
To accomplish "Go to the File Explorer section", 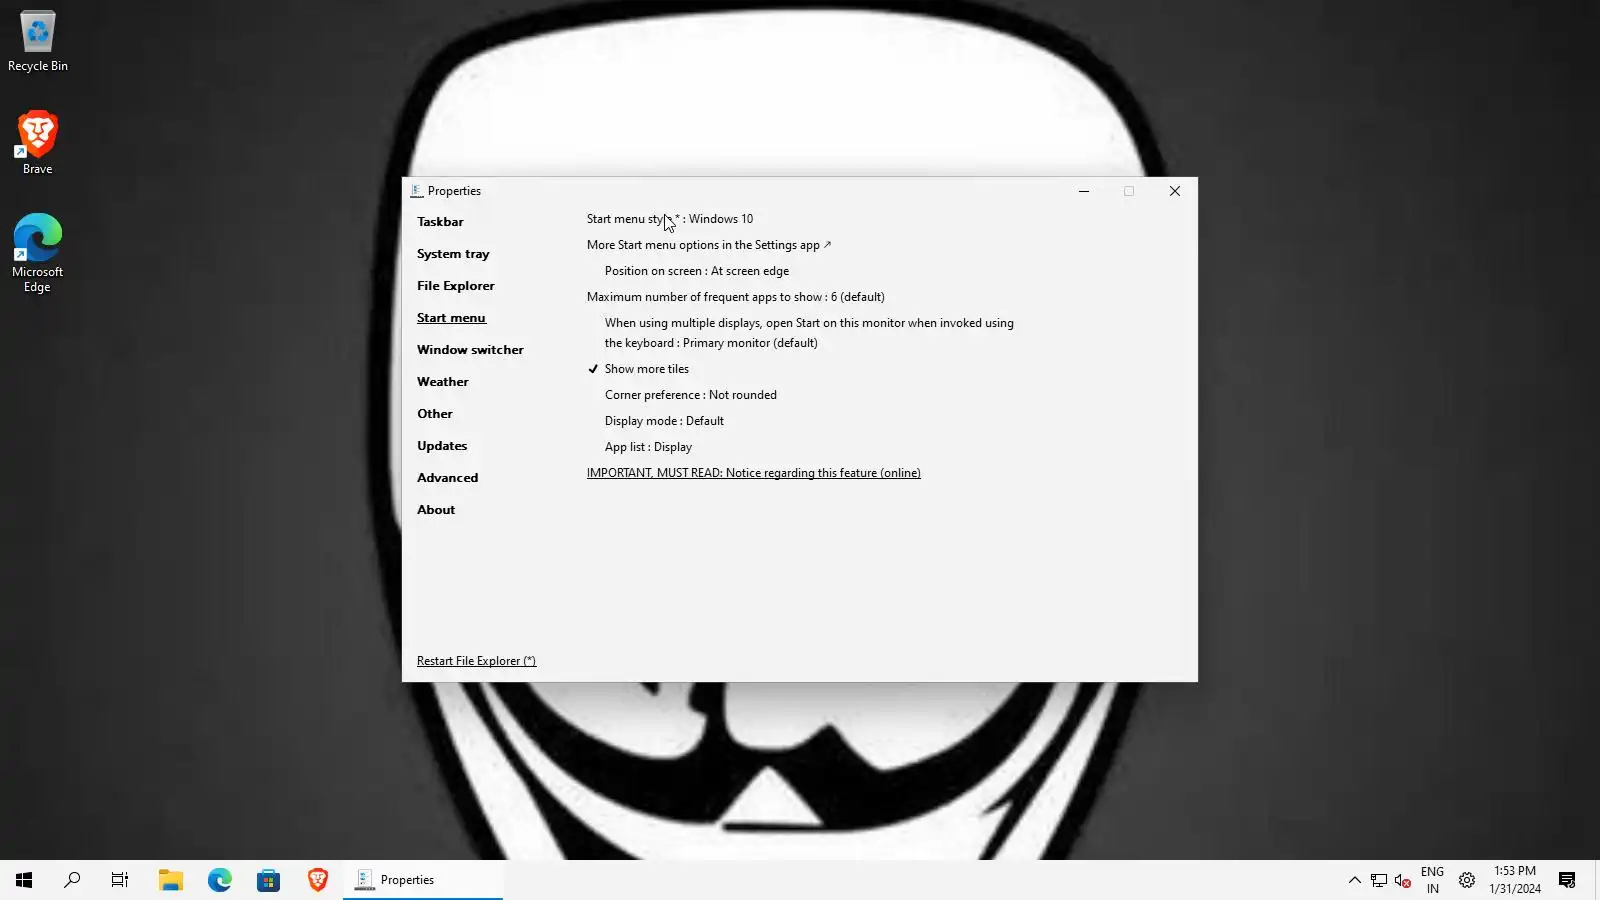I will coord(455,286).
